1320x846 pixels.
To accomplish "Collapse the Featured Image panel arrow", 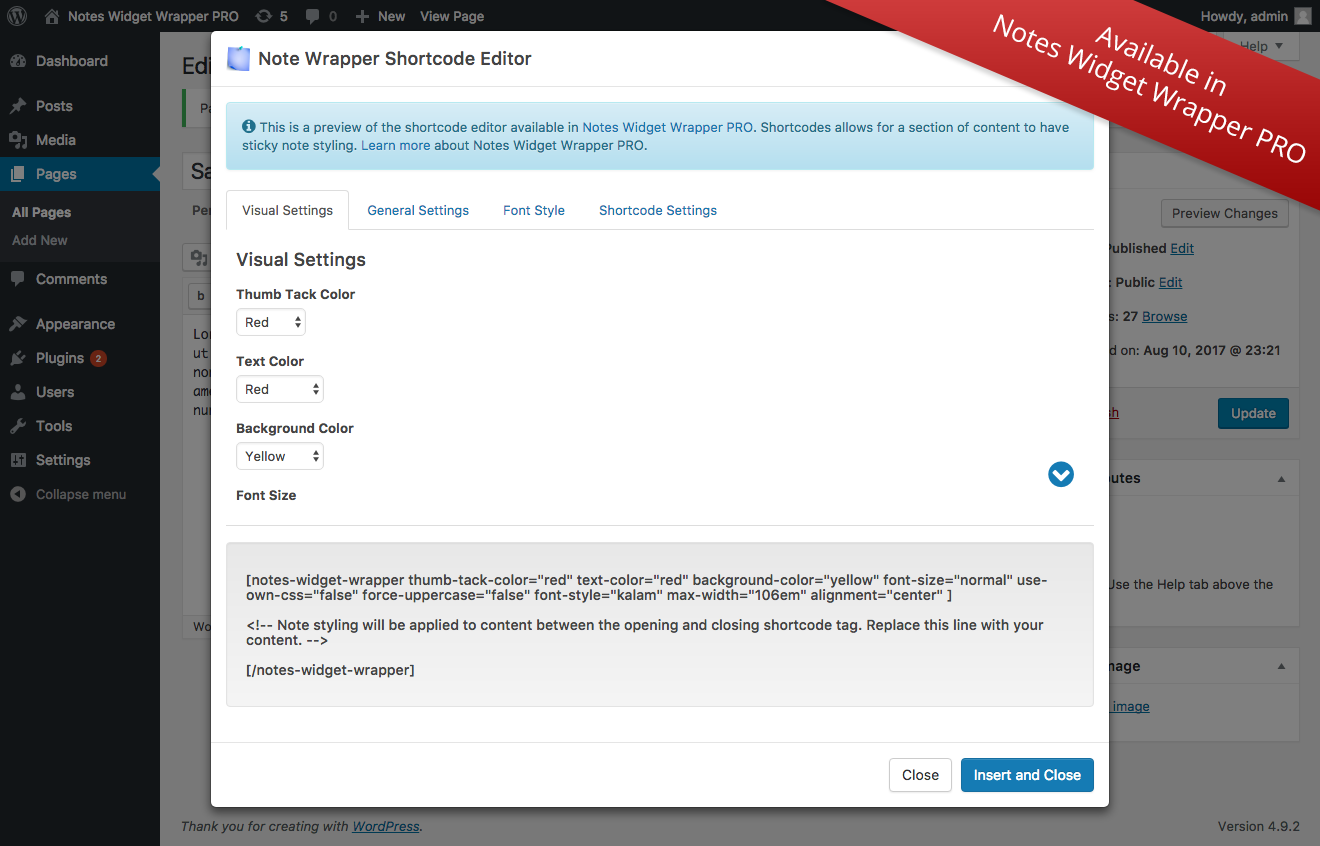I will tap(1281, 666).
